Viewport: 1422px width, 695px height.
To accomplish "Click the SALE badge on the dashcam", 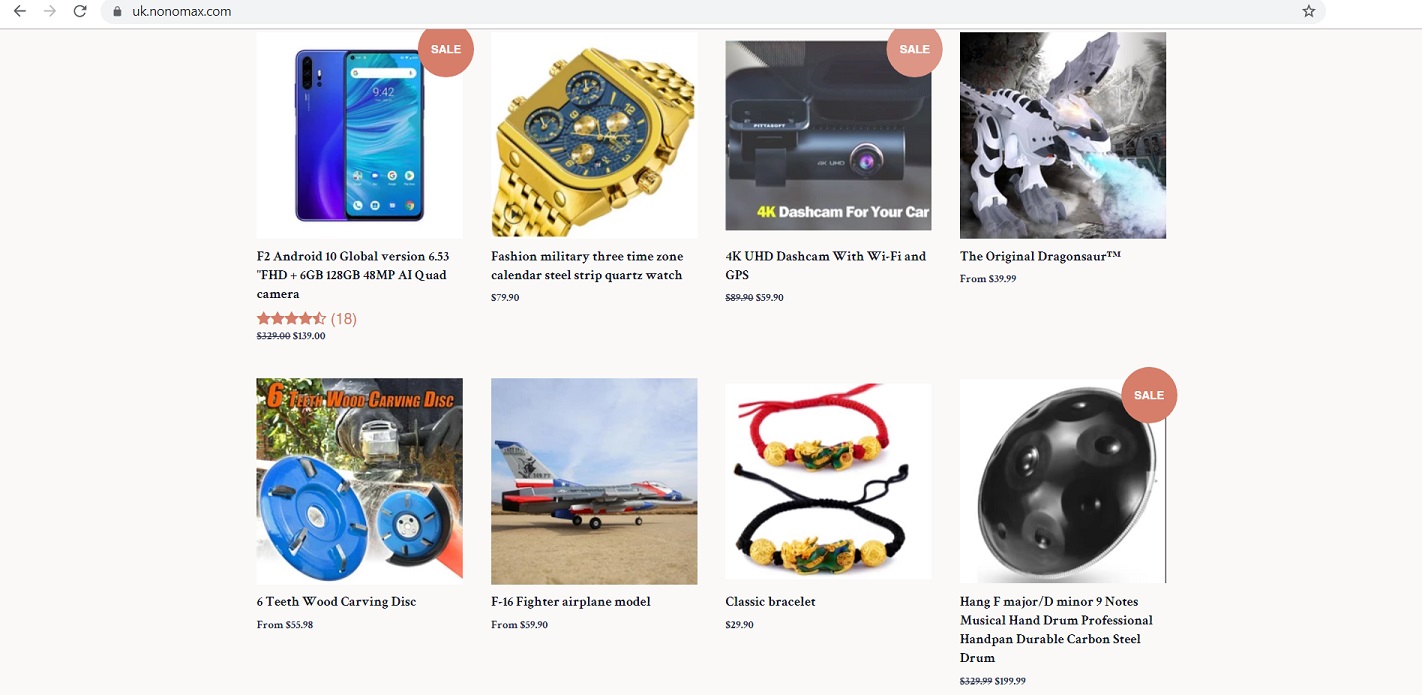I will point(914,49).
